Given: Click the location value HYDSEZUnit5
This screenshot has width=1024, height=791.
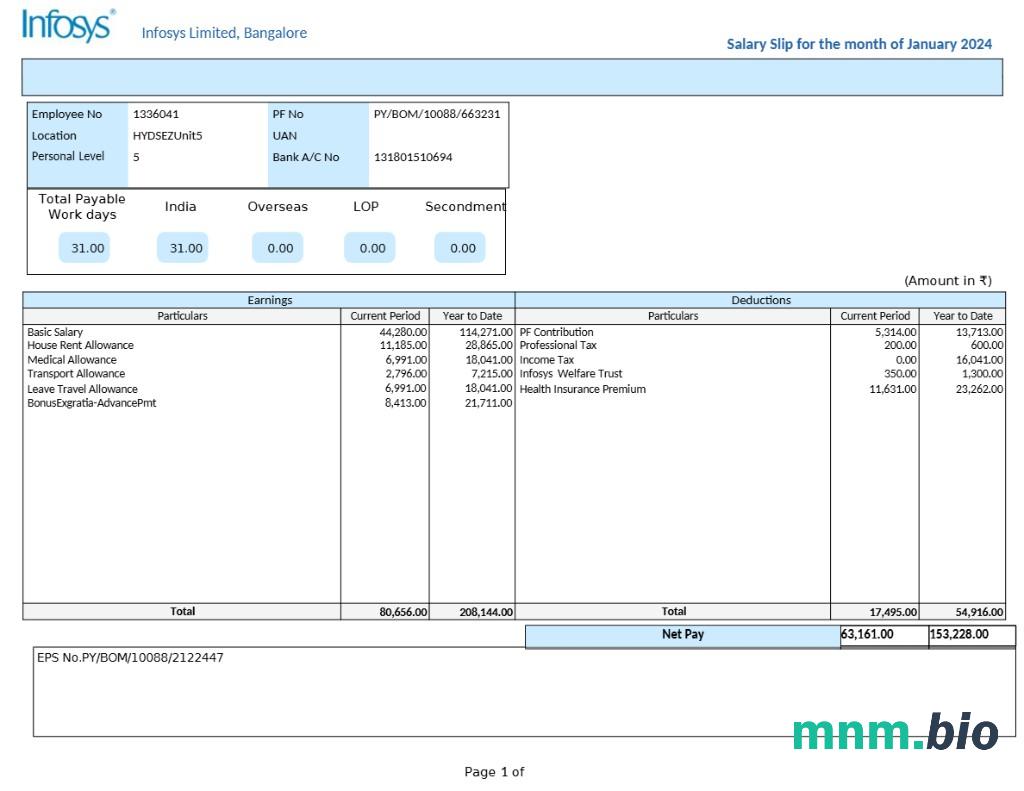Looking at the screenshot, I should click(x=167, y=136).
